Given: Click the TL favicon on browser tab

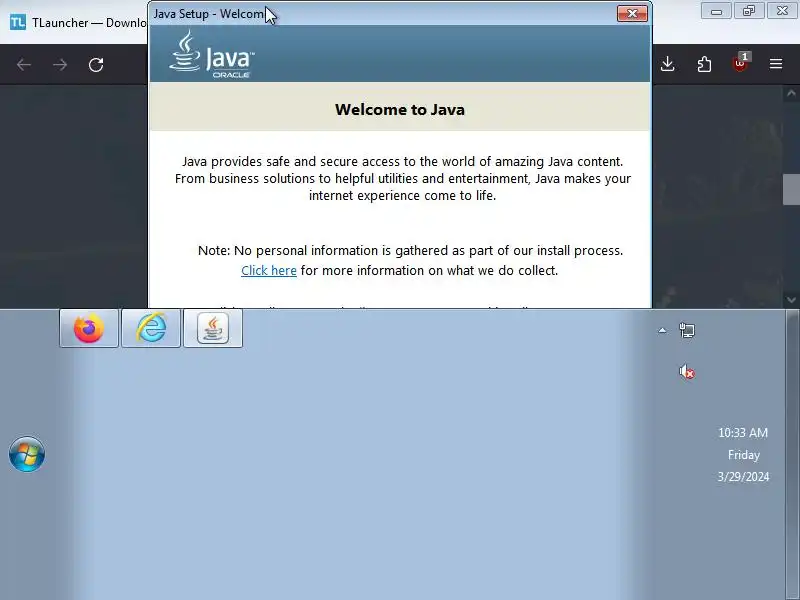Looking at the screenshot, I should (18, 22).
